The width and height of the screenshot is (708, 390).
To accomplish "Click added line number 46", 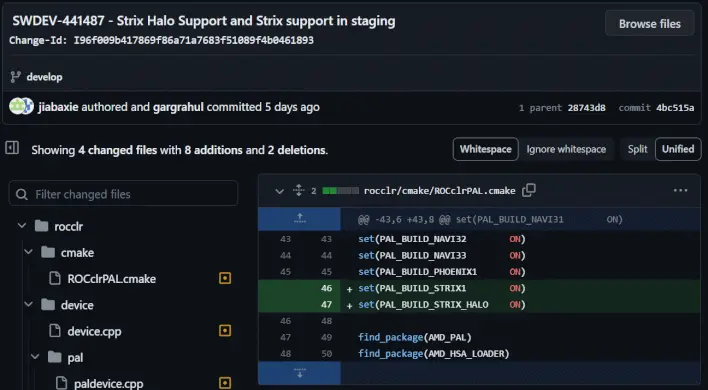I will (326, 288).
